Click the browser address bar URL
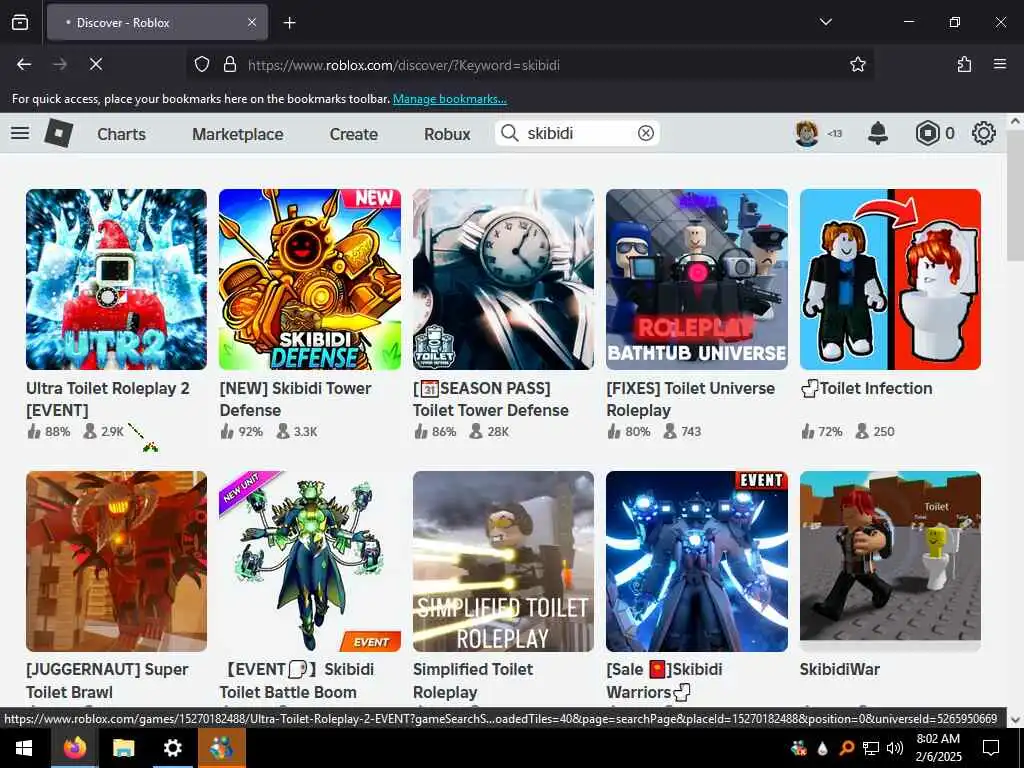The width and height of the screenshot is (1024, 768). (x=529, y=65)
